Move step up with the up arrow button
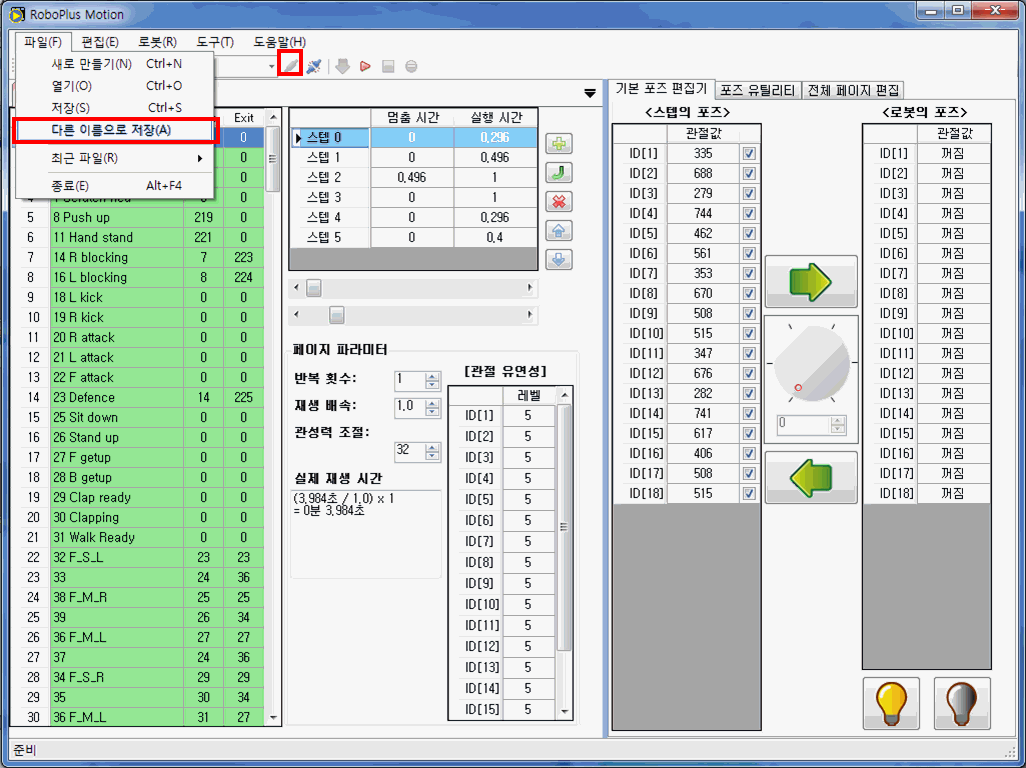The width and height of the screenshot is (1026, 768). pos(559,231)
